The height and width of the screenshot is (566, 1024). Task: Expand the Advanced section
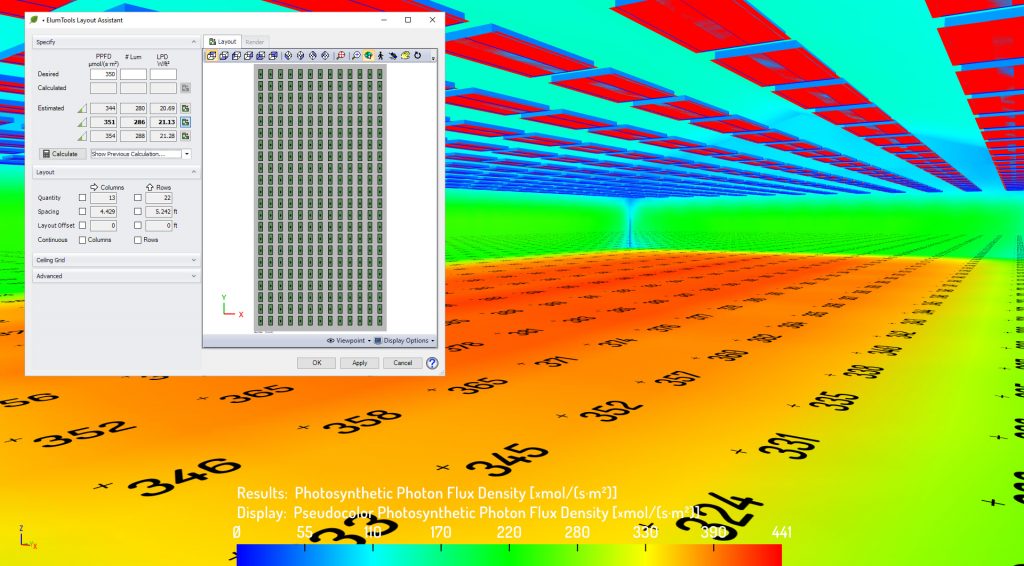coord(194,276)
